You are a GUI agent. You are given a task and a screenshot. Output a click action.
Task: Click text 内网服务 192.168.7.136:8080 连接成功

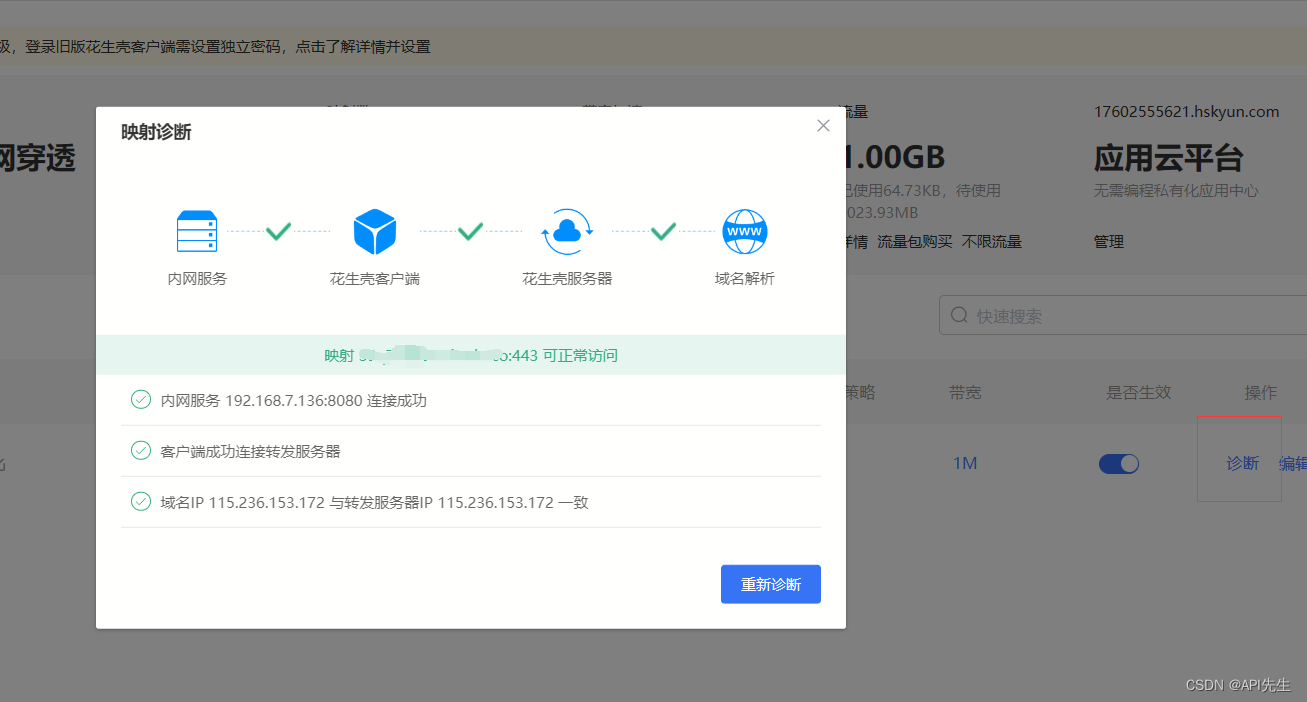pyautogui.click(x=294, y=401)
